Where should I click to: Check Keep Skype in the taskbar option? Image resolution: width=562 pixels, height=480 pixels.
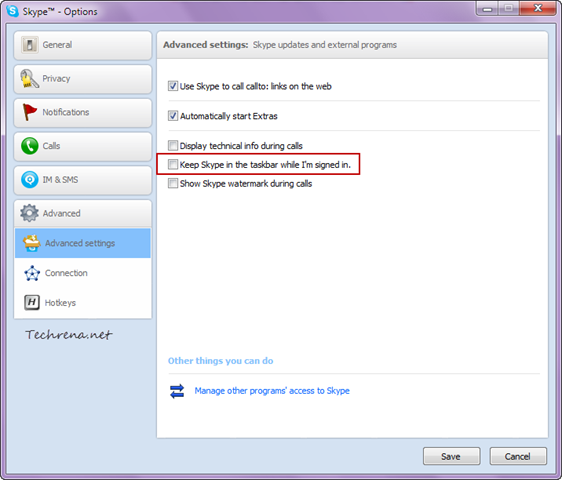tap(173, 165)
